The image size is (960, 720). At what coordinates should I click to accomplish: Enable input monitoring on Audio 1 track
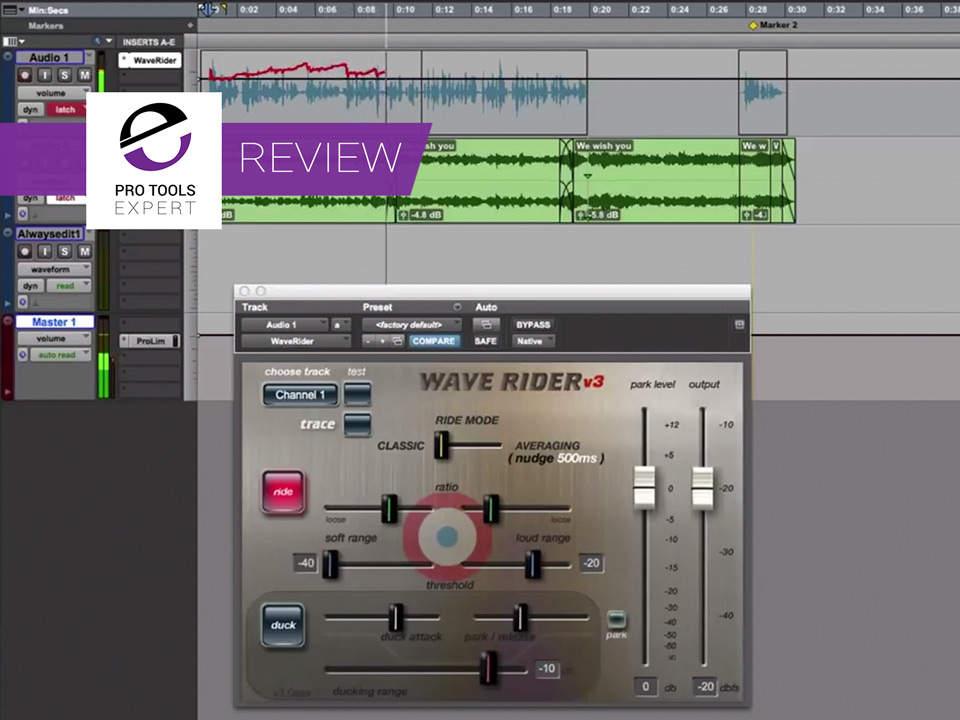click(45, 75)
